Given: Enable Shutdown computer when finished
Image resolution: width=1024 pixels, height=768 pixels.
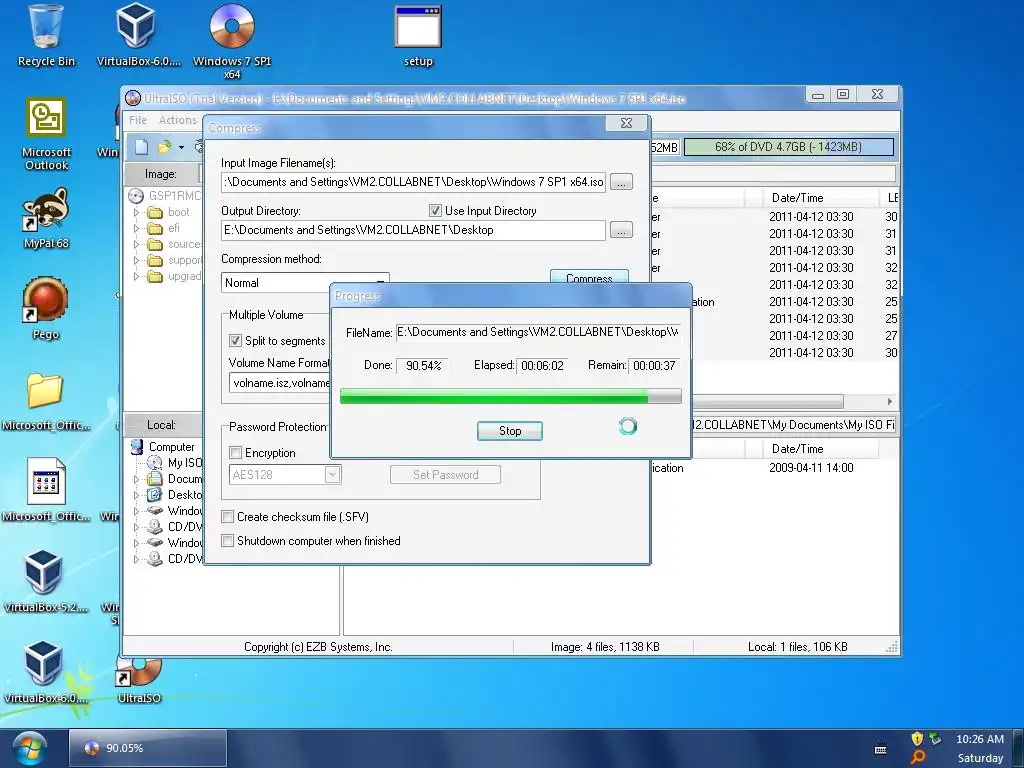Looking at the screenshot, I should [x=227, y=541].
